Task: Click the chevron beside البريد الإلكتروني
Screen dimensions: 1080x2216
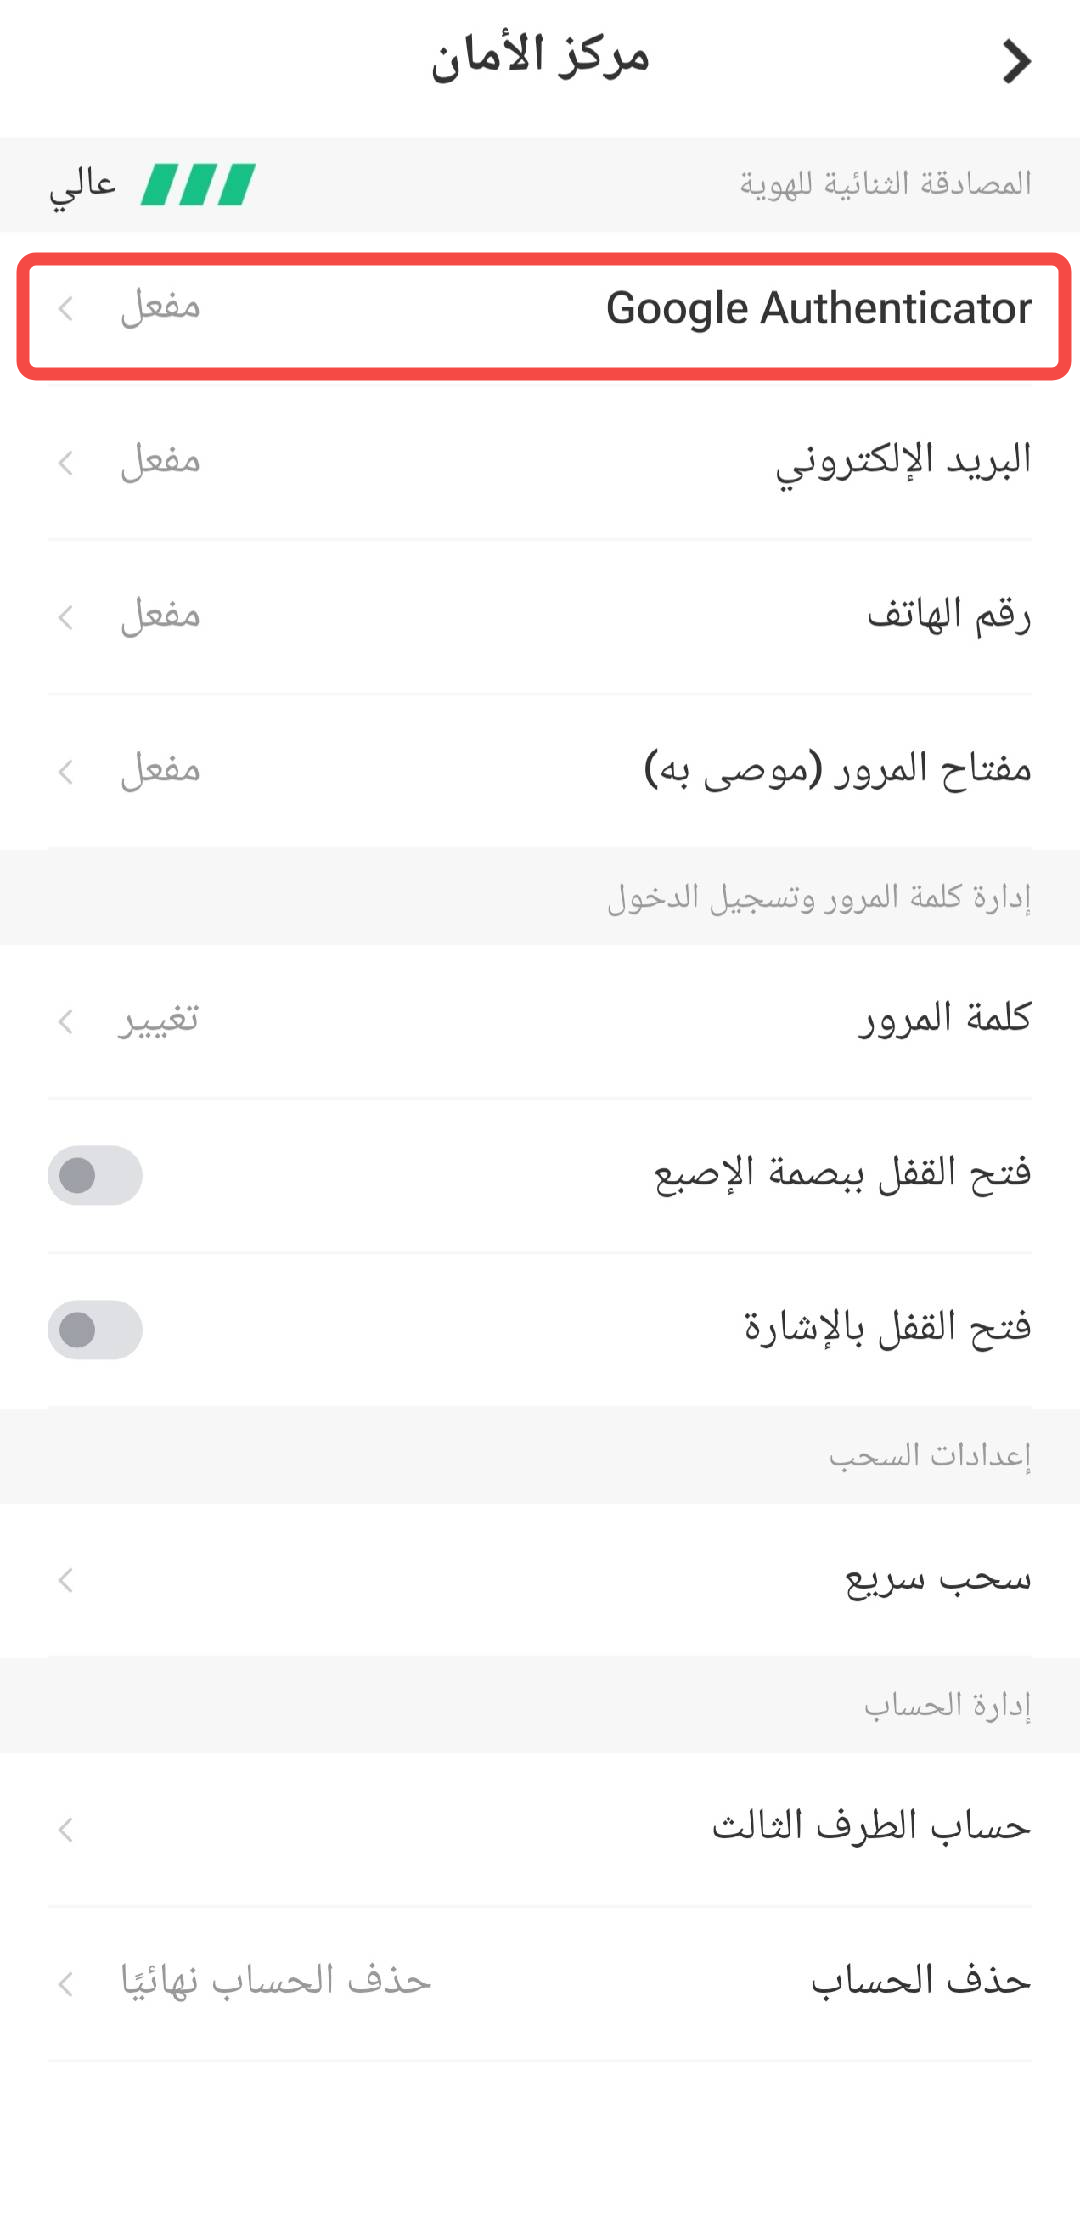Action: coord(66,462)
